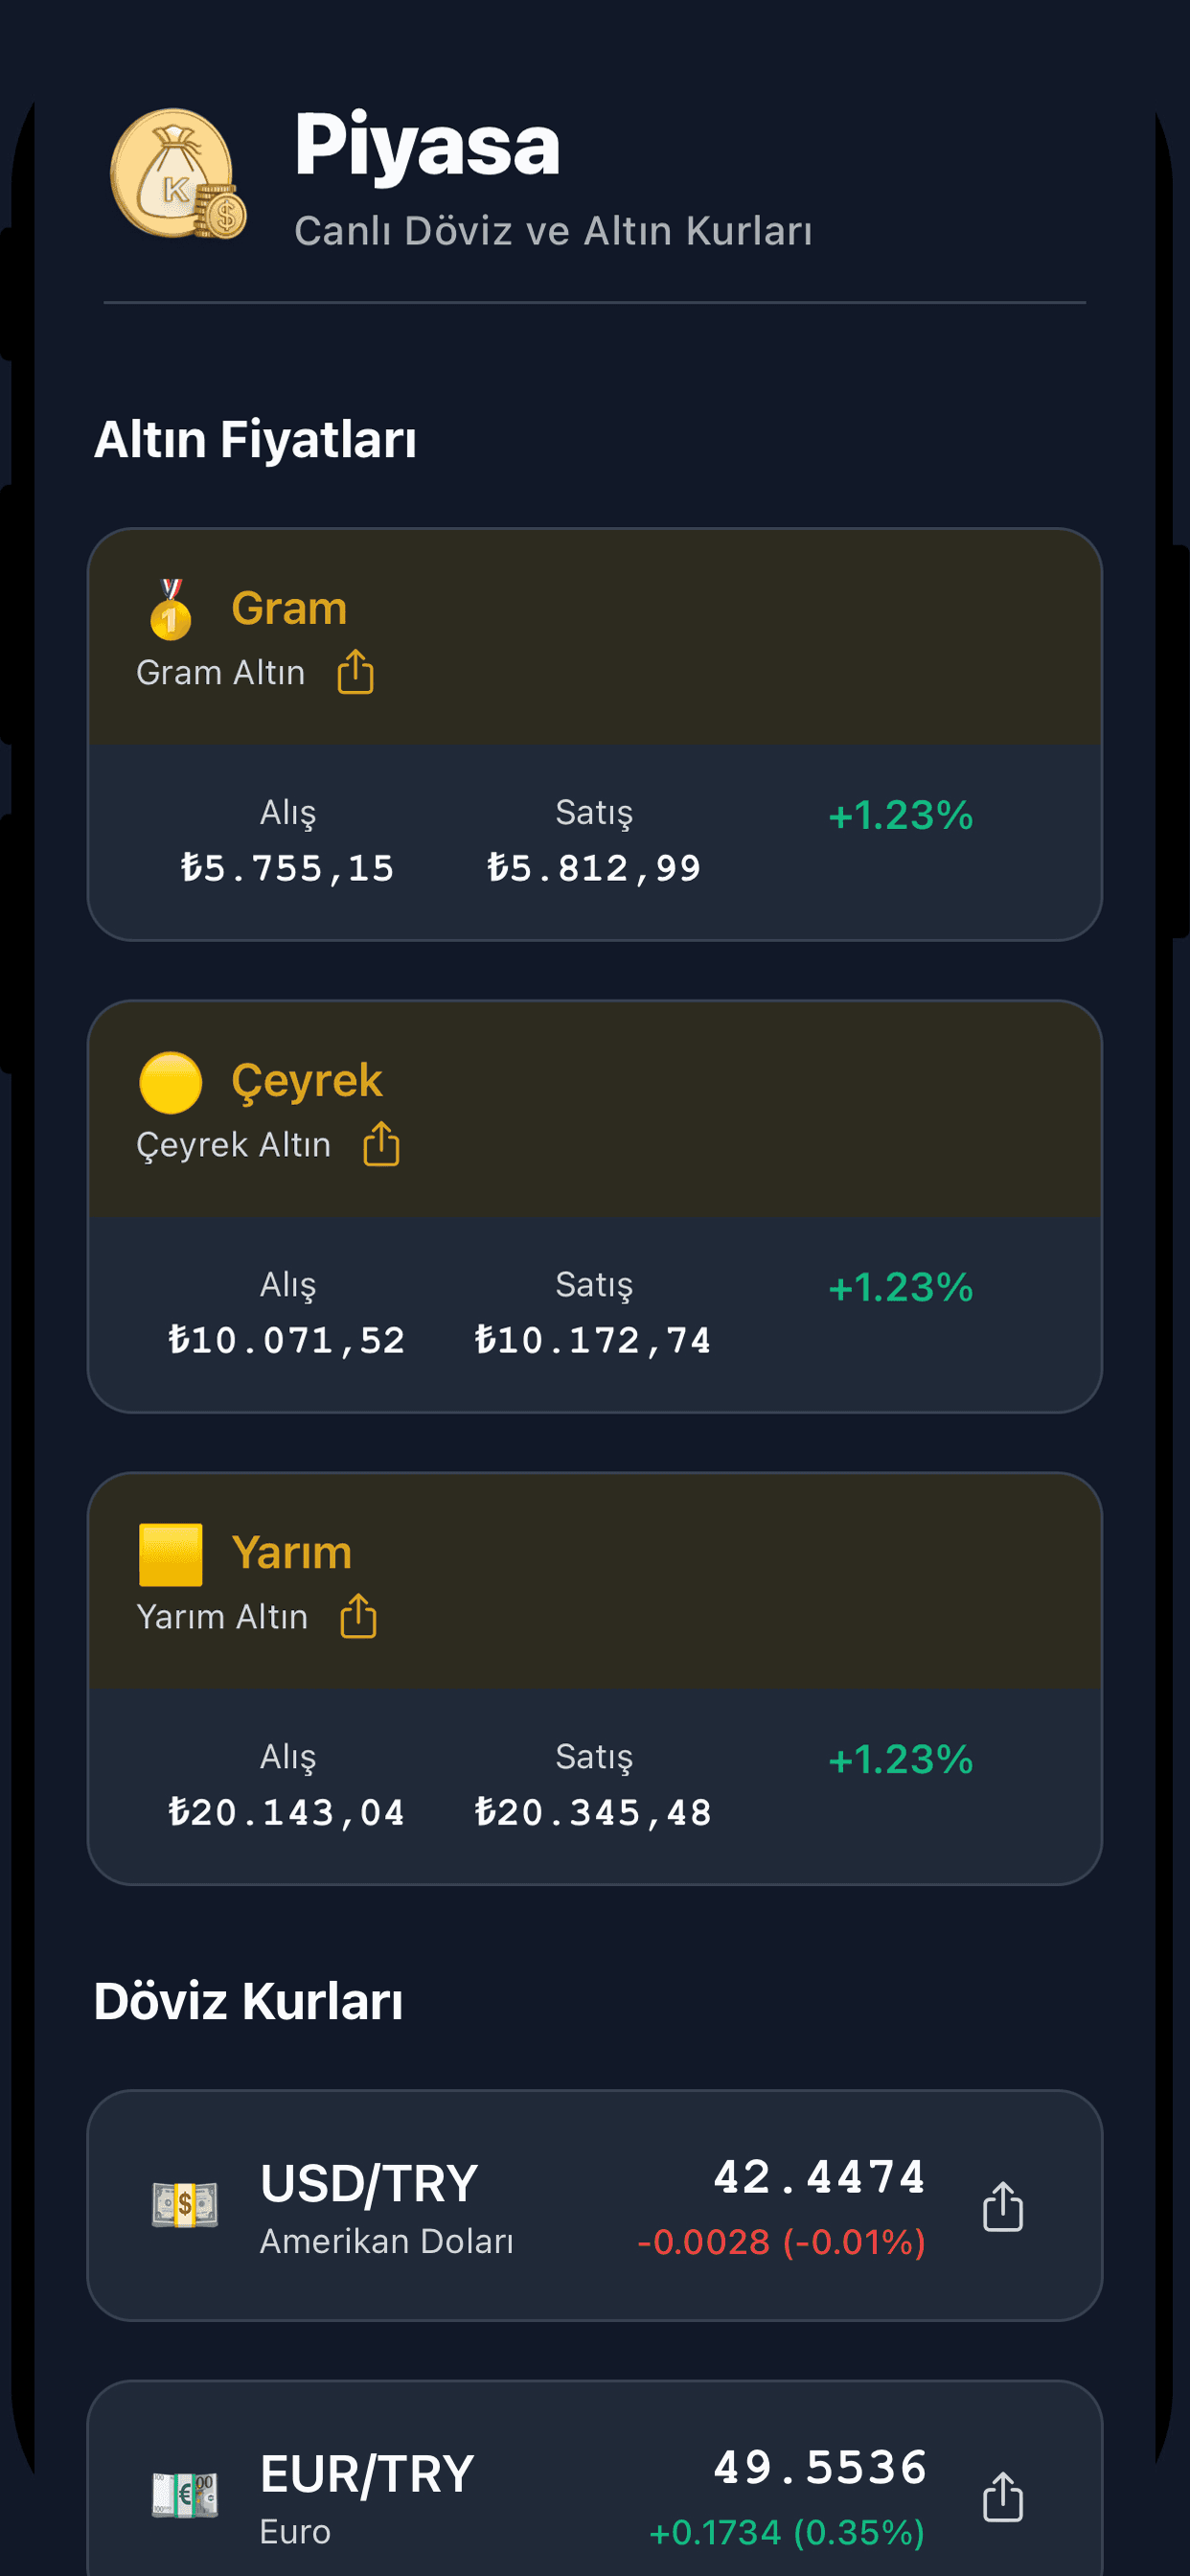This screenshot has height=2576, width=1190.
Task: Select the Gram Altın buy price
Action: (x=288, y=867)
